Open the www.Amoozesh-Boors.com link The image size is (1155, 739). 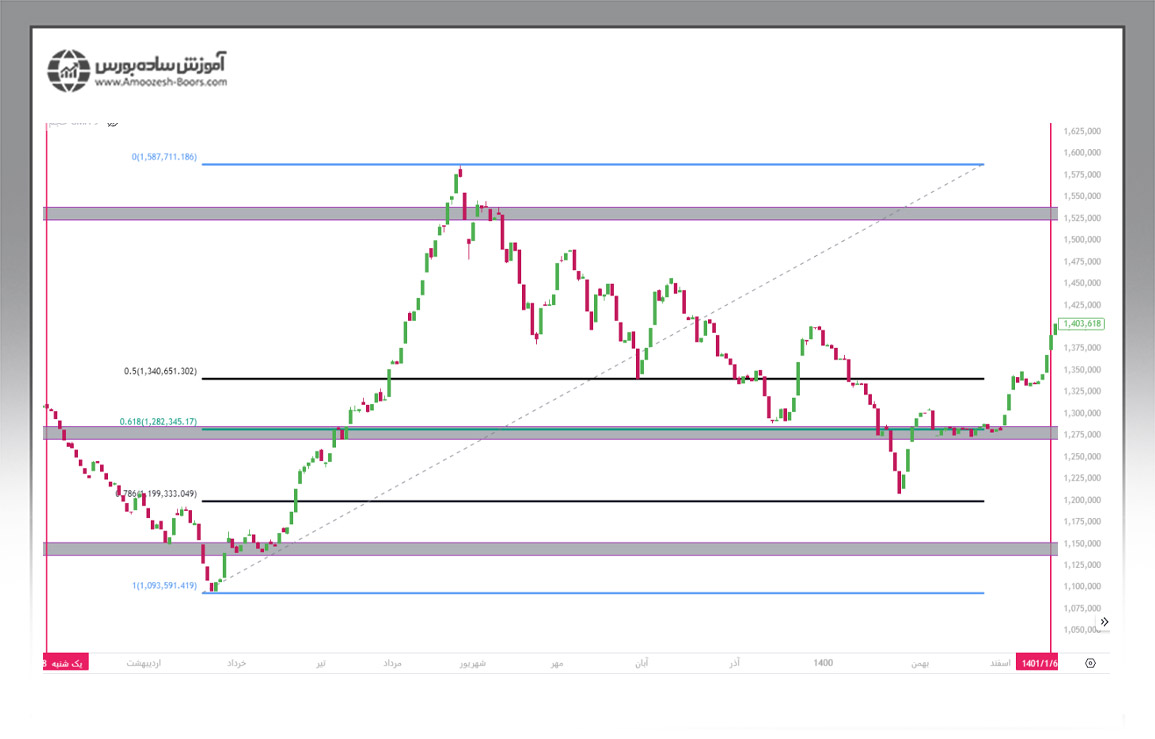pos(161,83)
